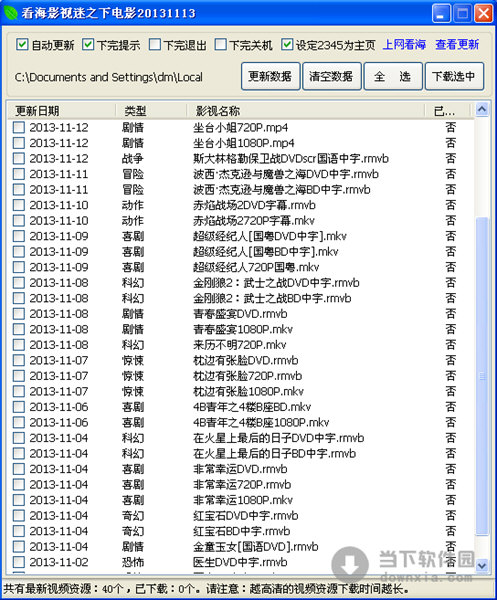The image size is (497, 600).
Task: Open the 查看更新 link
Action: tap(457, 45)
